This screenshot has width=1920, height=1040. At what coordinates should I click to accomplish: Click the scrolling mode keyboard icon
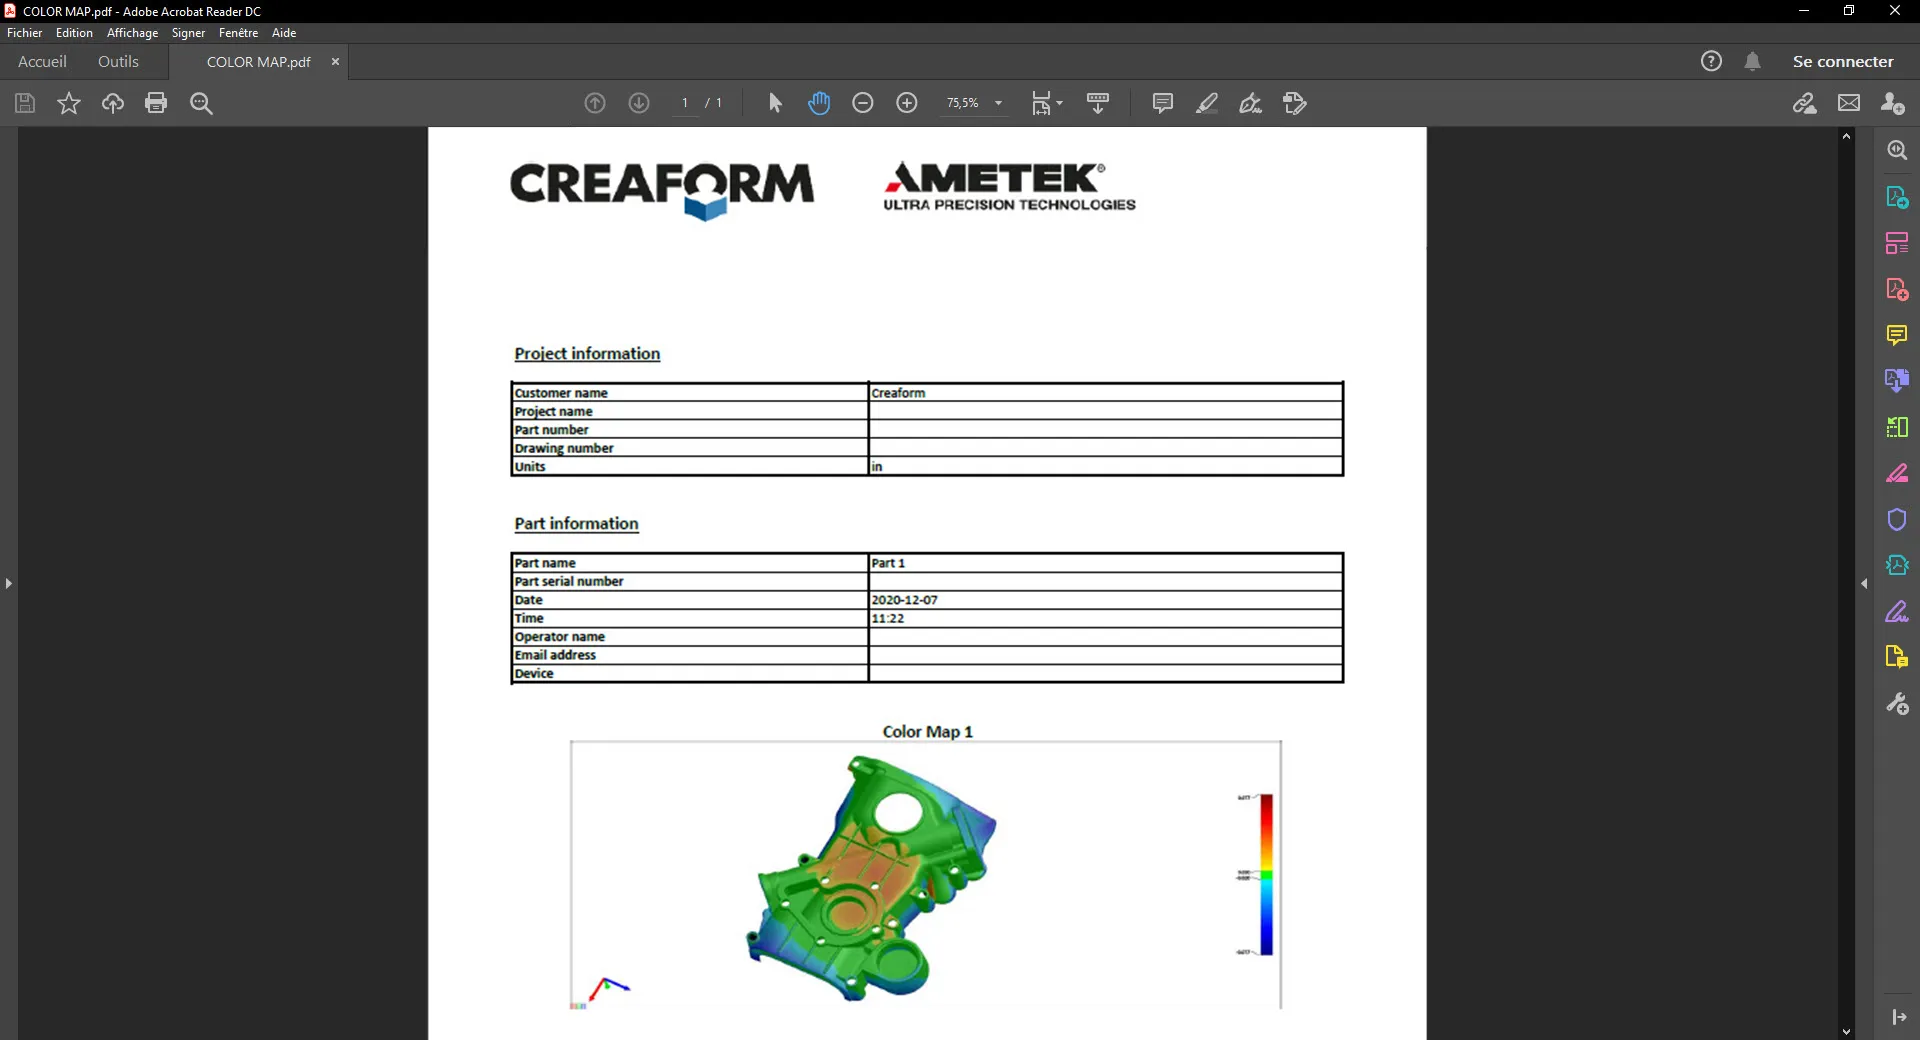pos(1098,103)
